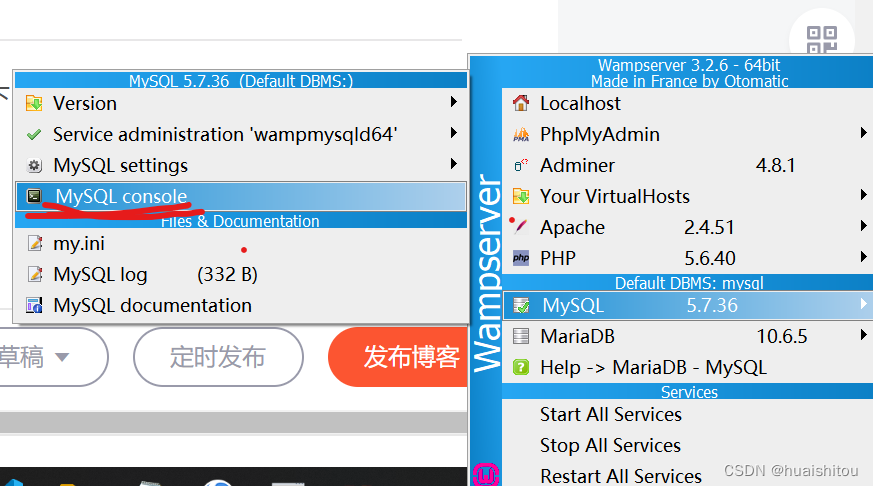Open the MySQL settings entry
This screenshot has width=873, height=486.
(x=241, y=165)
